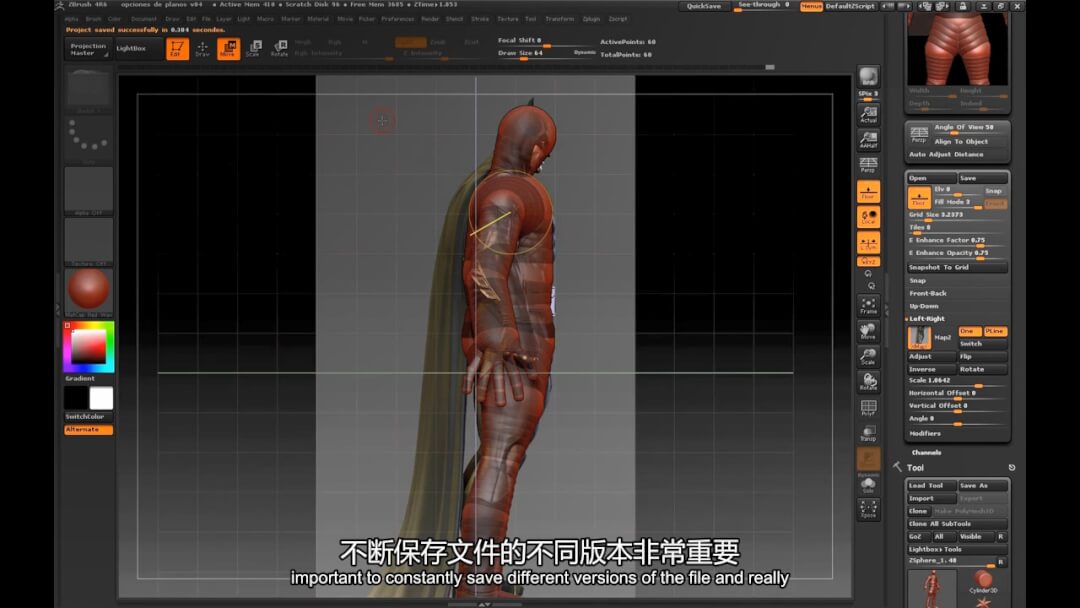Click the Actual size icon
Screen dimensions: 1080x608
[869, 114]
